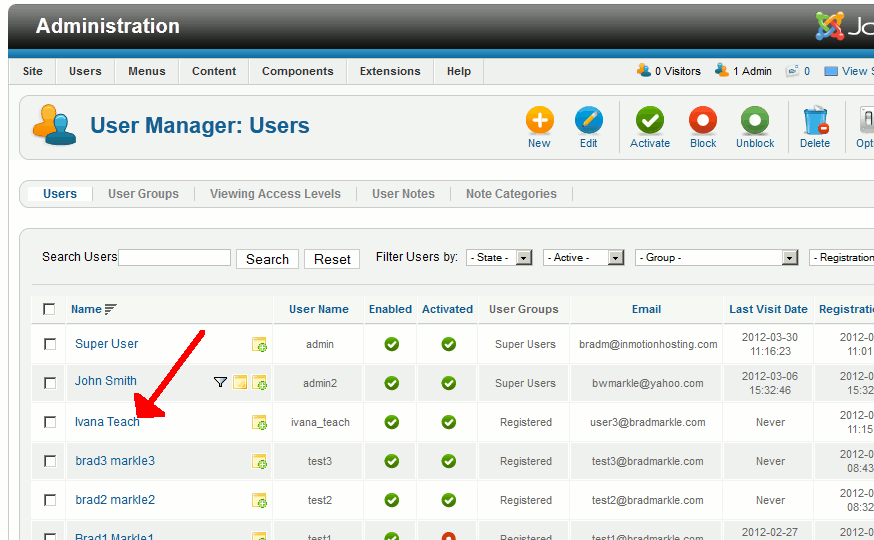Tick the select-all checkbox in table header
Image resolution: width=874 pixels, height=540 pixels.
[x=49, y=309]
